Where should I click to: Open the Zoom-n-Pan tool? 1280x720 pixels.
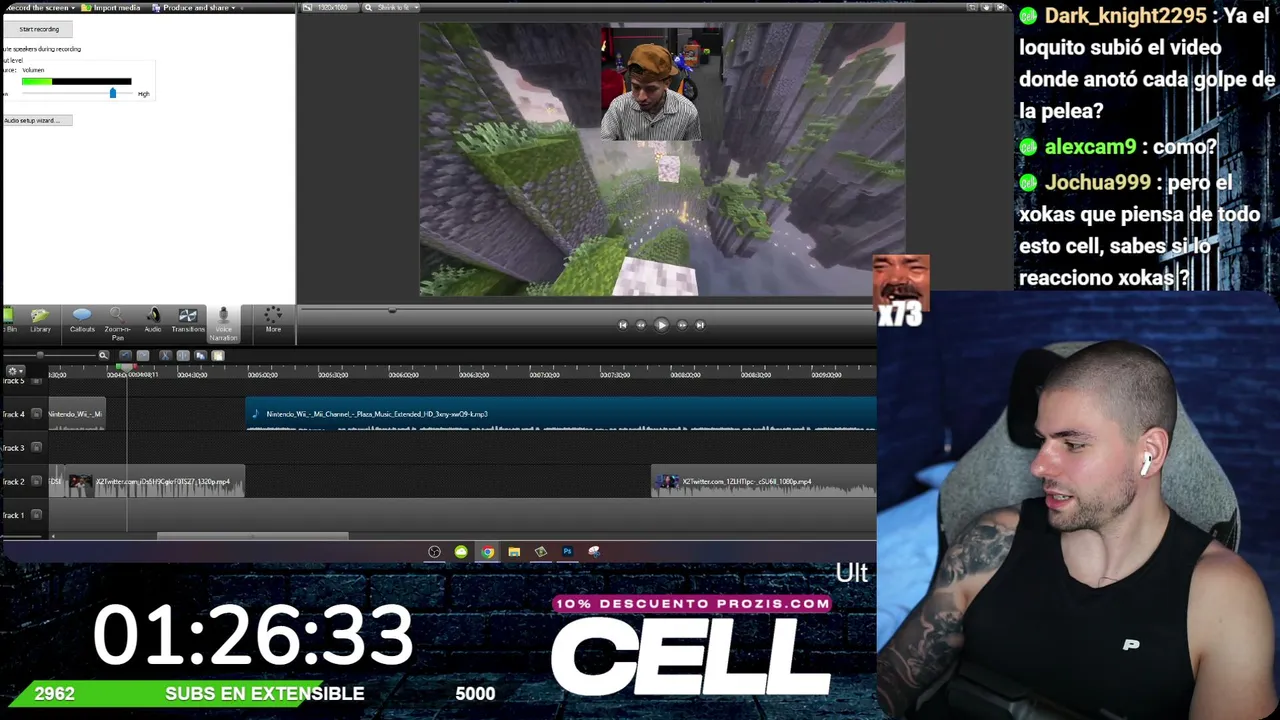(117, 324)
